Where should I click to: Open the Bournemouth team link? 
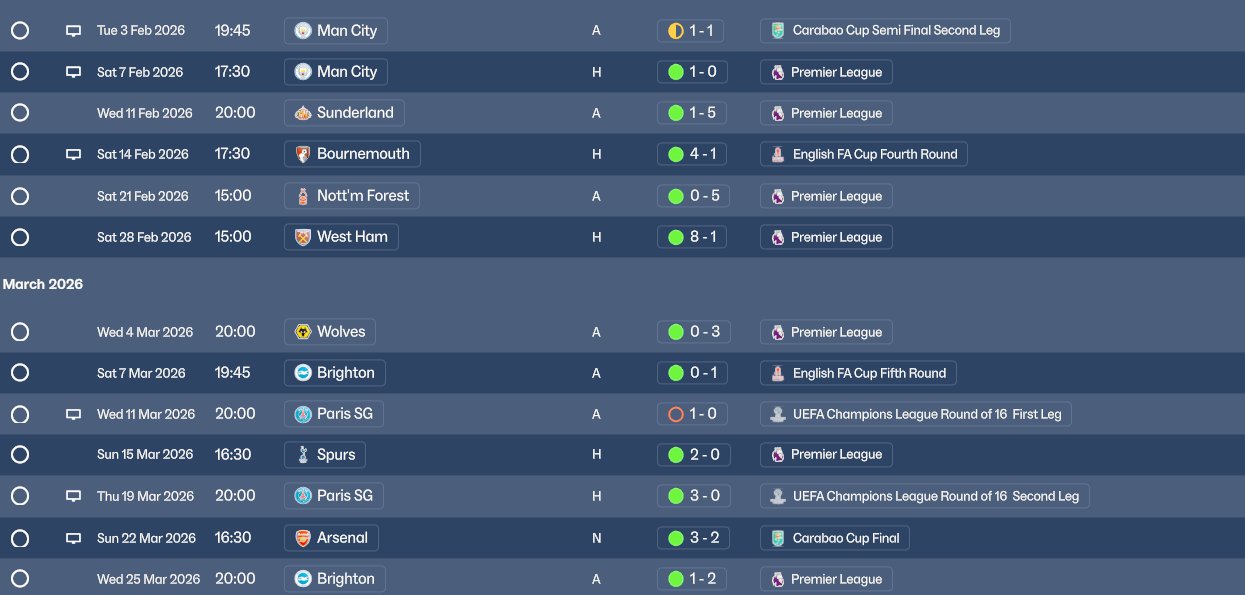point(363,154)
